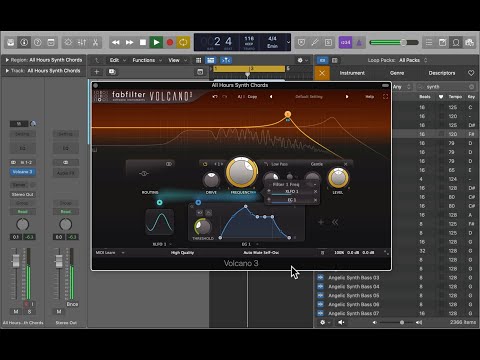Select the Angelic Synth Bass 07 loop
Viewport: 480px width, 360px height.
(353, 313)
